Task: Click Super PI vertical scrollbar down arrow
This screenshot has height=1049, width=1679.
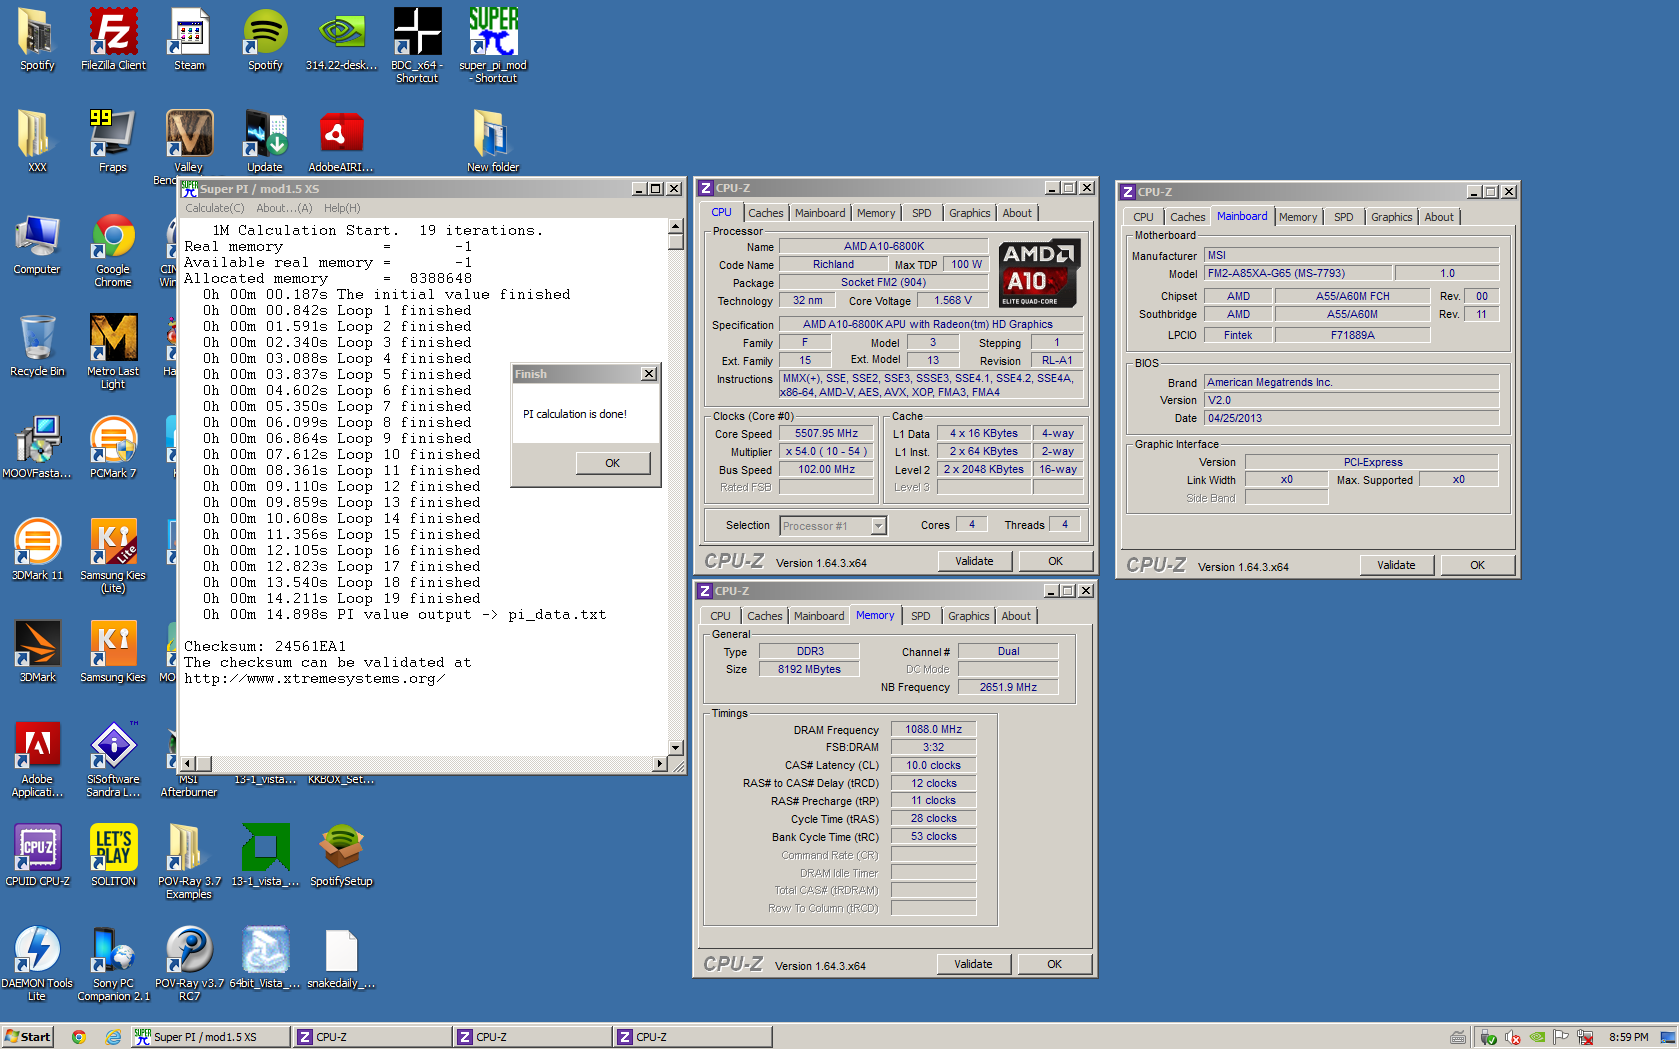Action: (x=676, y=747)
